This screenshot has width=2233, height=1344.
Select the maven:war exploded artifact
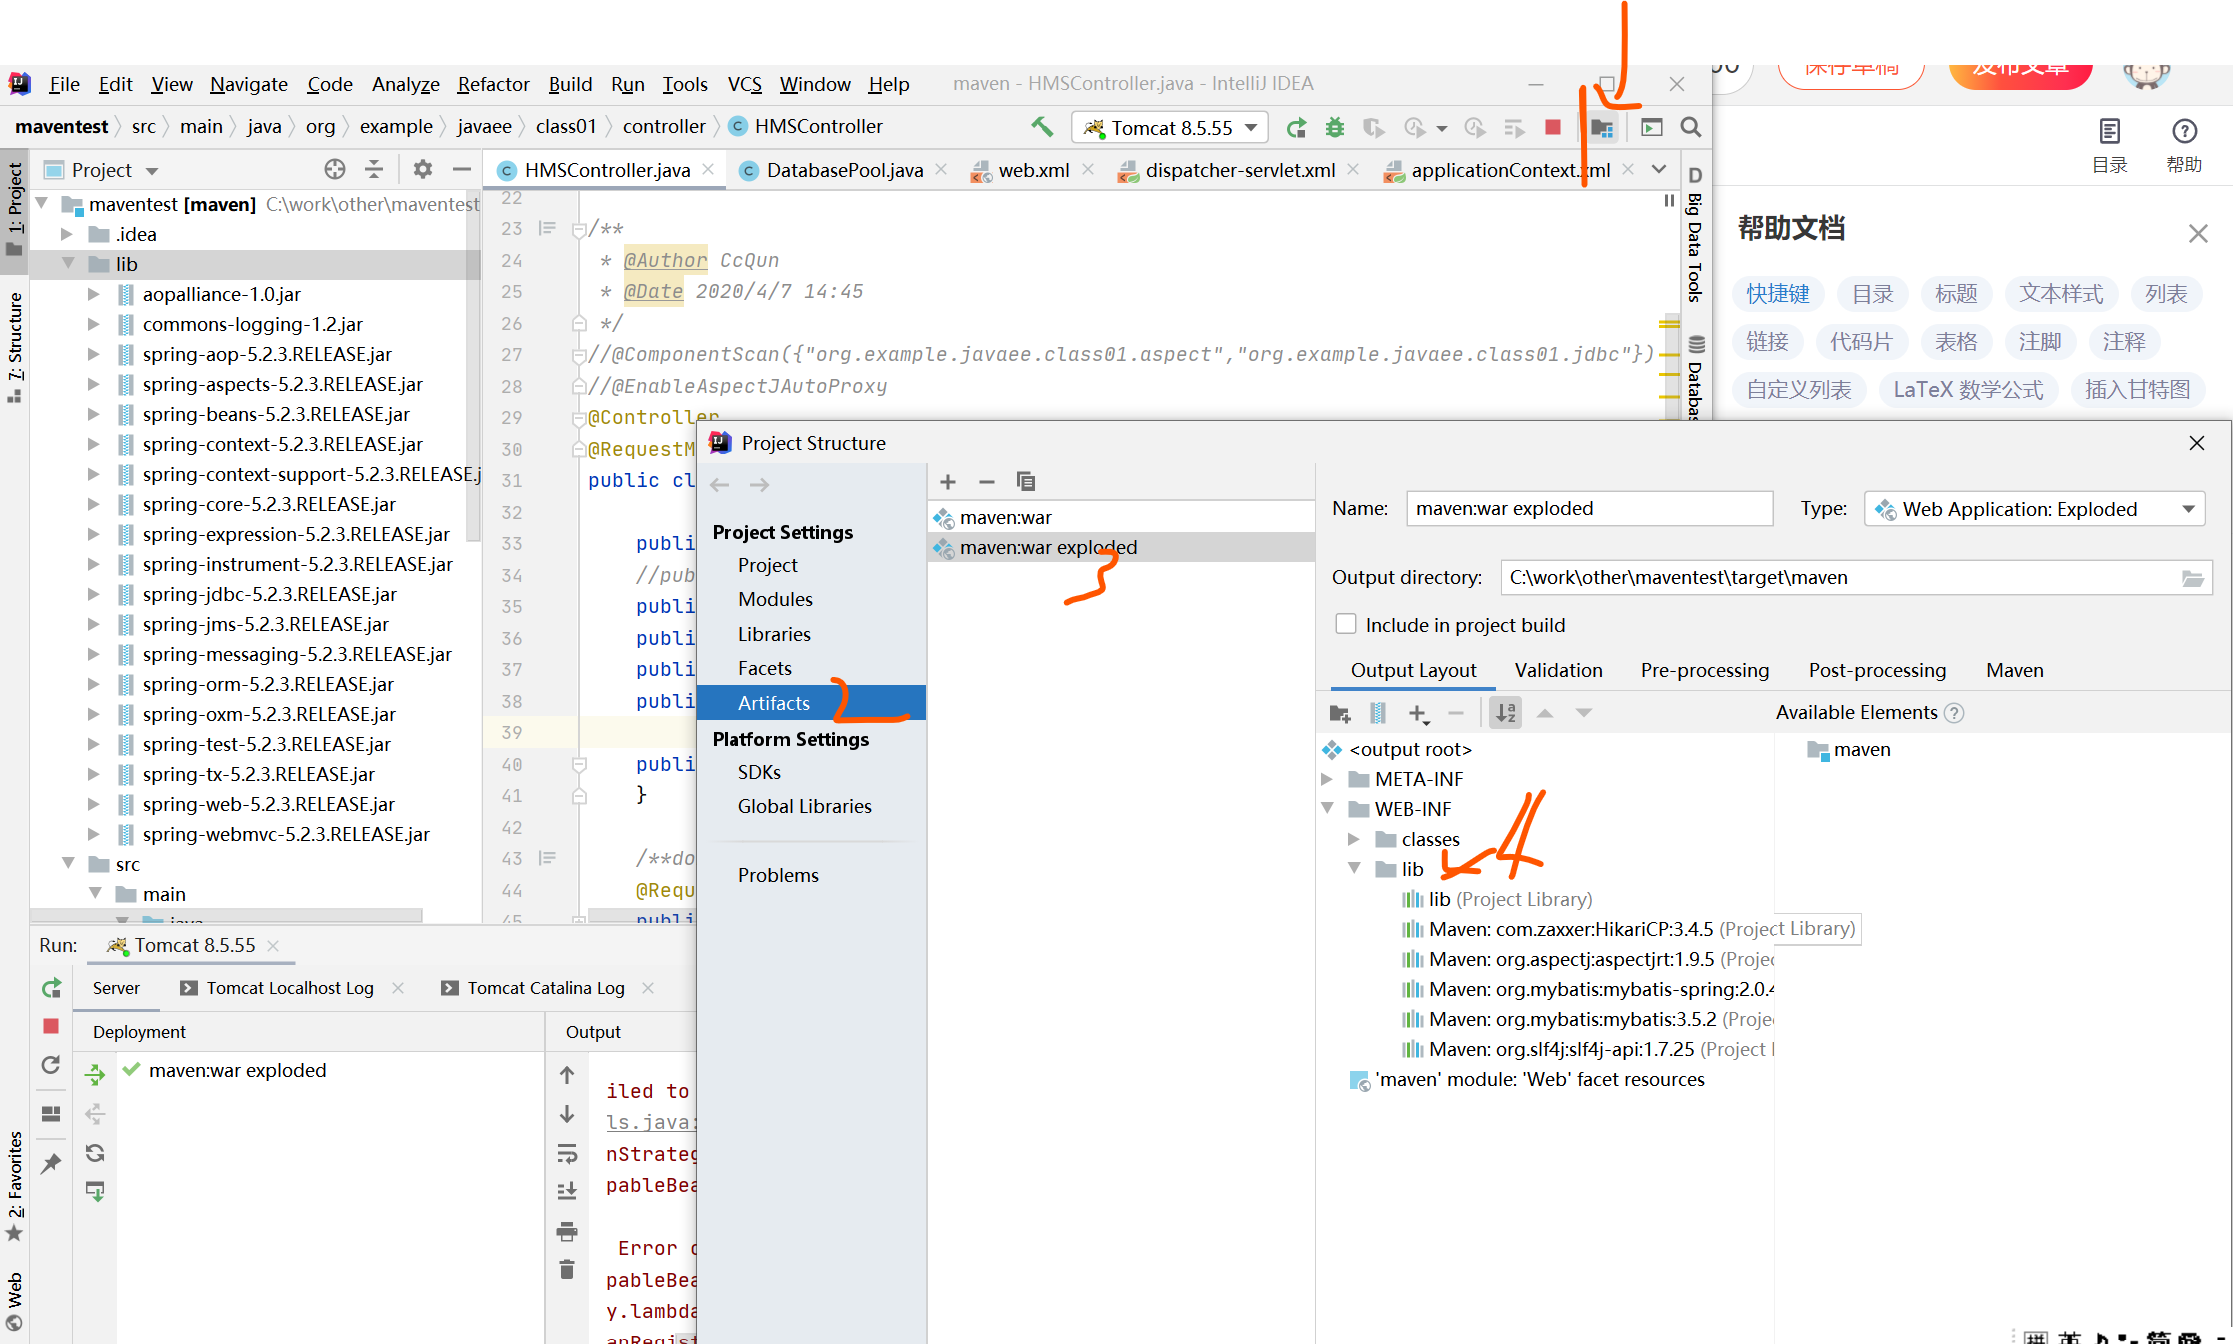(x=1047, y=547)
